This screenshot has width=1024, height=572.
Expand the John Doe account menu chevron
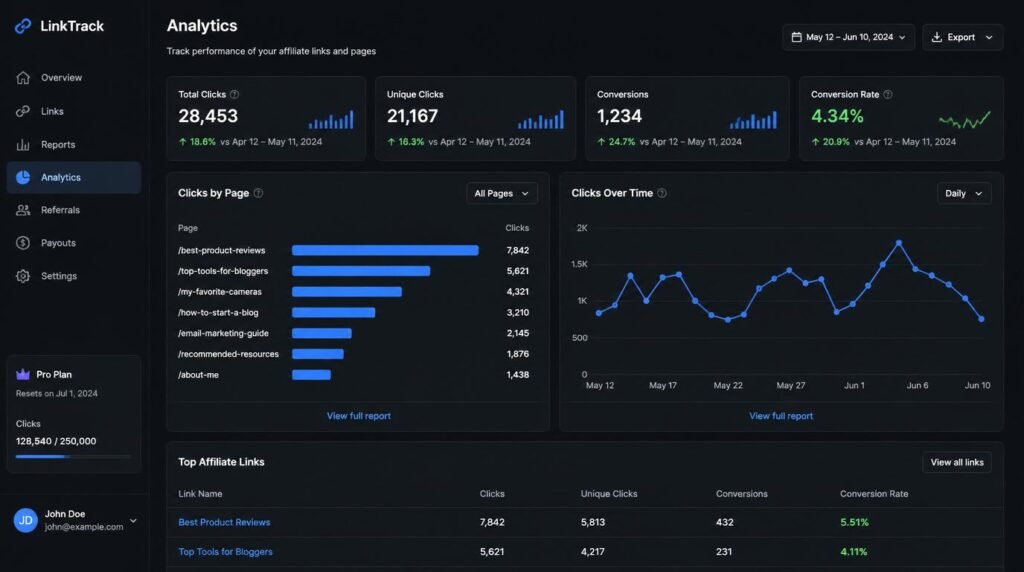133,520
